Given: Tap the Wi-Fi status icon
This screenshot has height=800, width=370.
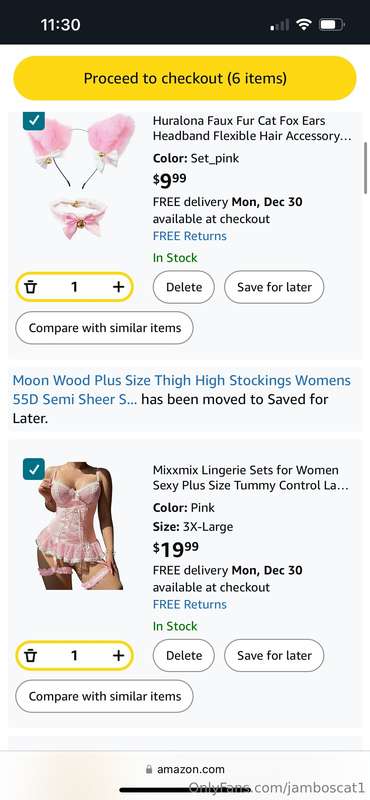Looking at the screenshot, I should click(304, 24).
